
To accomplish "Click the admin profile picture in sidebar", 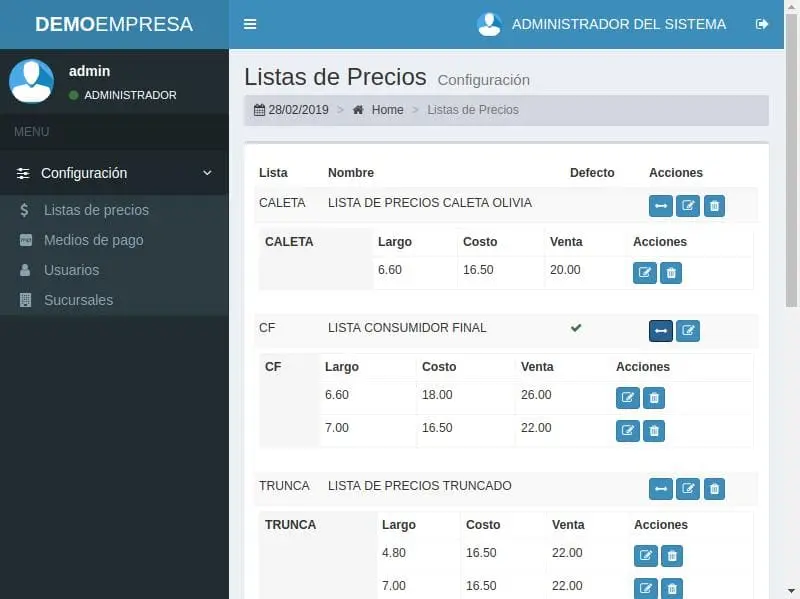I will pyautogui.click(x=32, y=81).
